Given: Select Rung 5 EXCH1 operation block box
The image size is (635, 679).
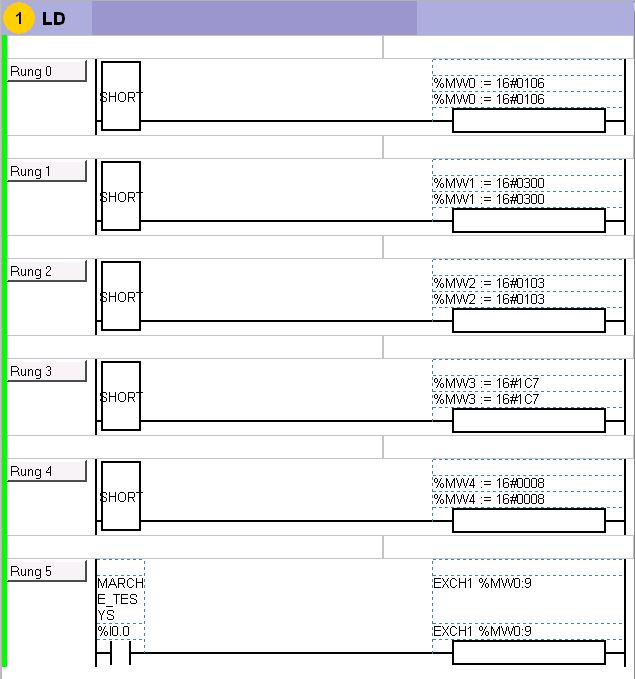Looking at the screenshot, I should 529,653.
